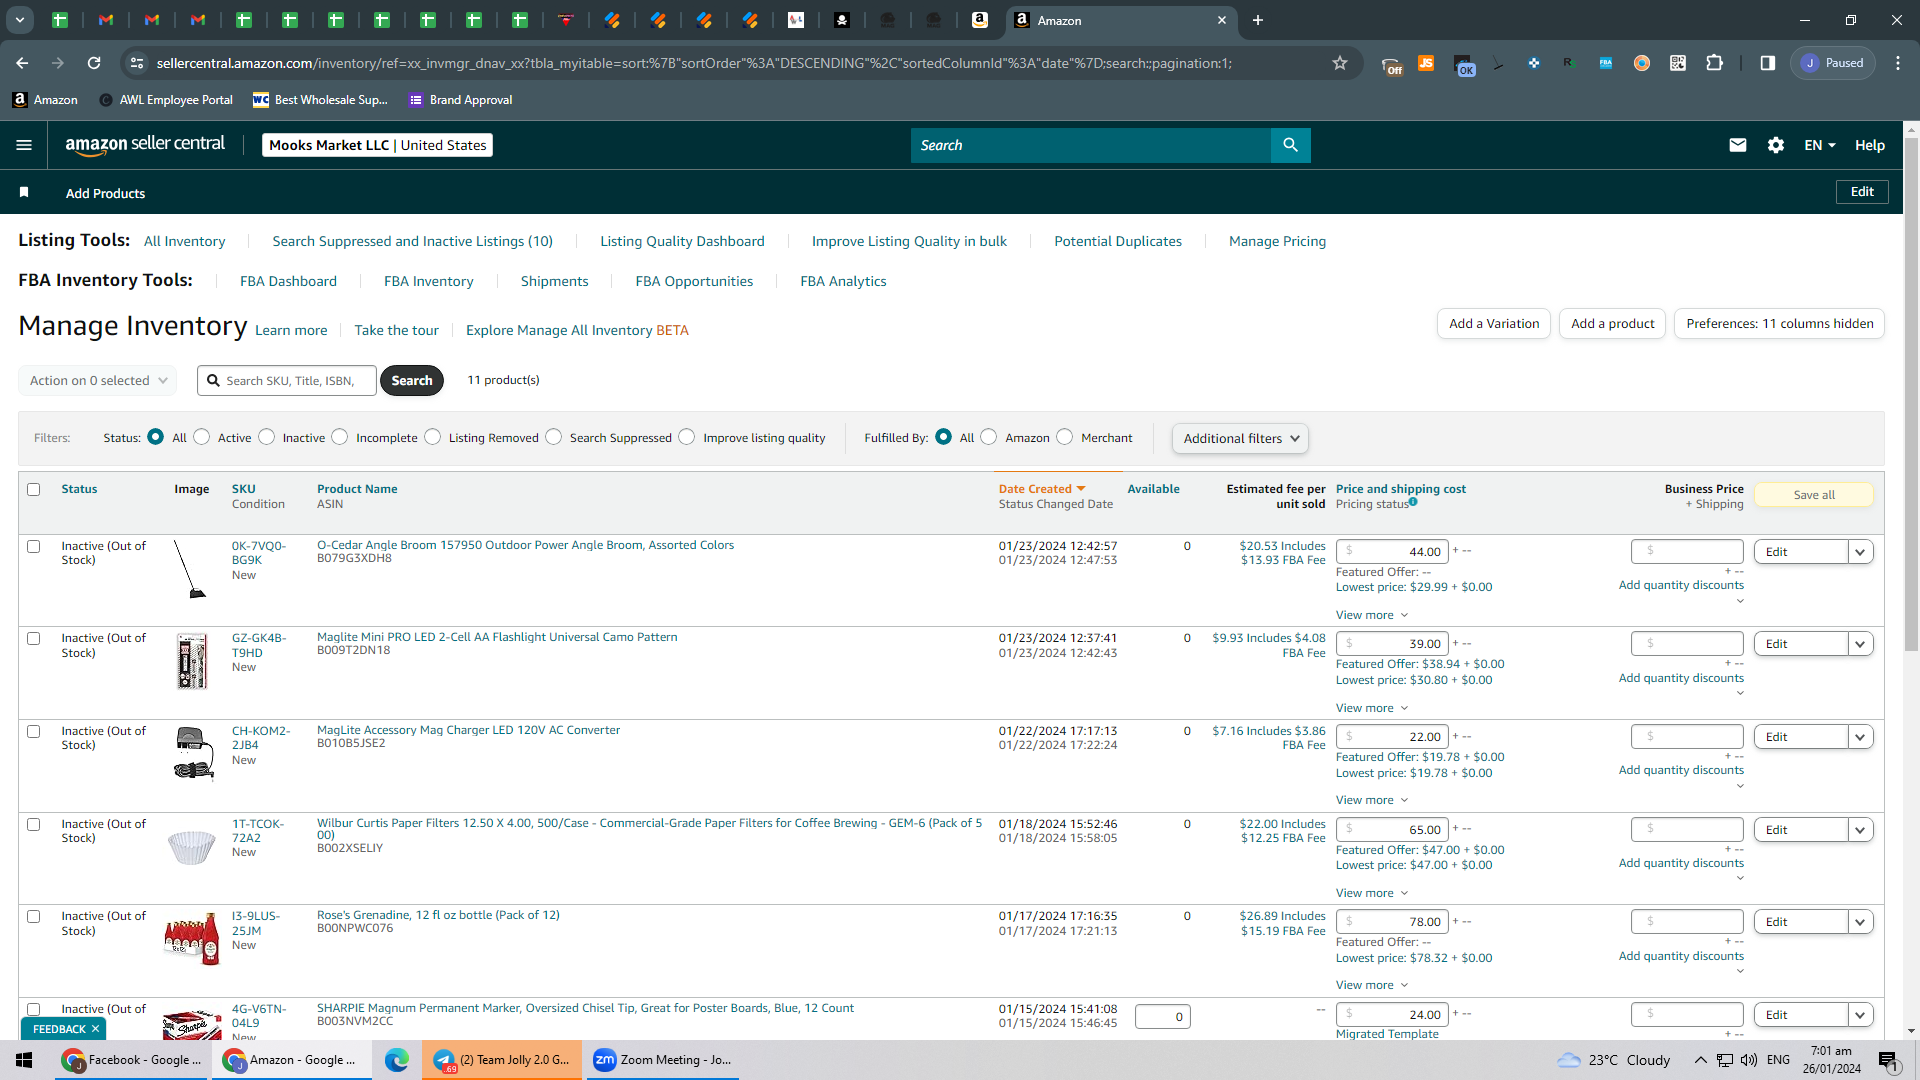Check the O-Cedar Angle Broom row checkbox
This screenshot has height=1080, width=1920.
pos(34,547)
